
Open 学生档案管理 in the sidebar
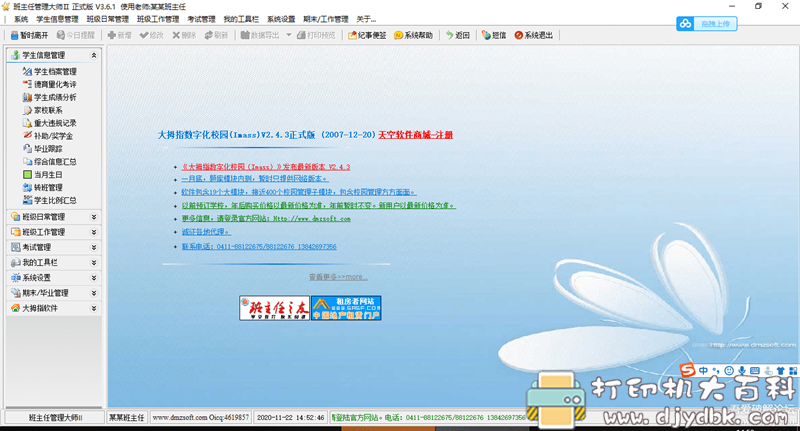(x=49, y=71)
